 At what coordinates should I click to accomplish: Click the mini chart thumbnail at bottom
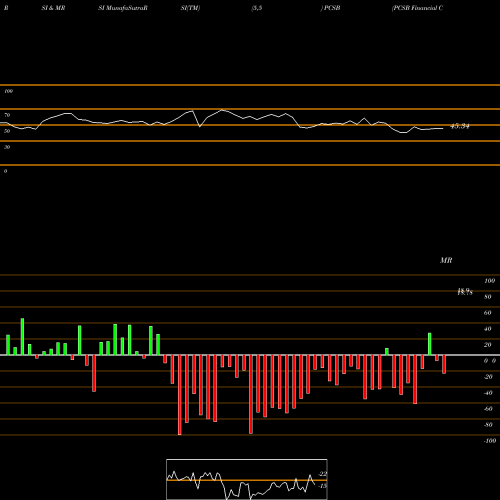[x=247, y=479]
